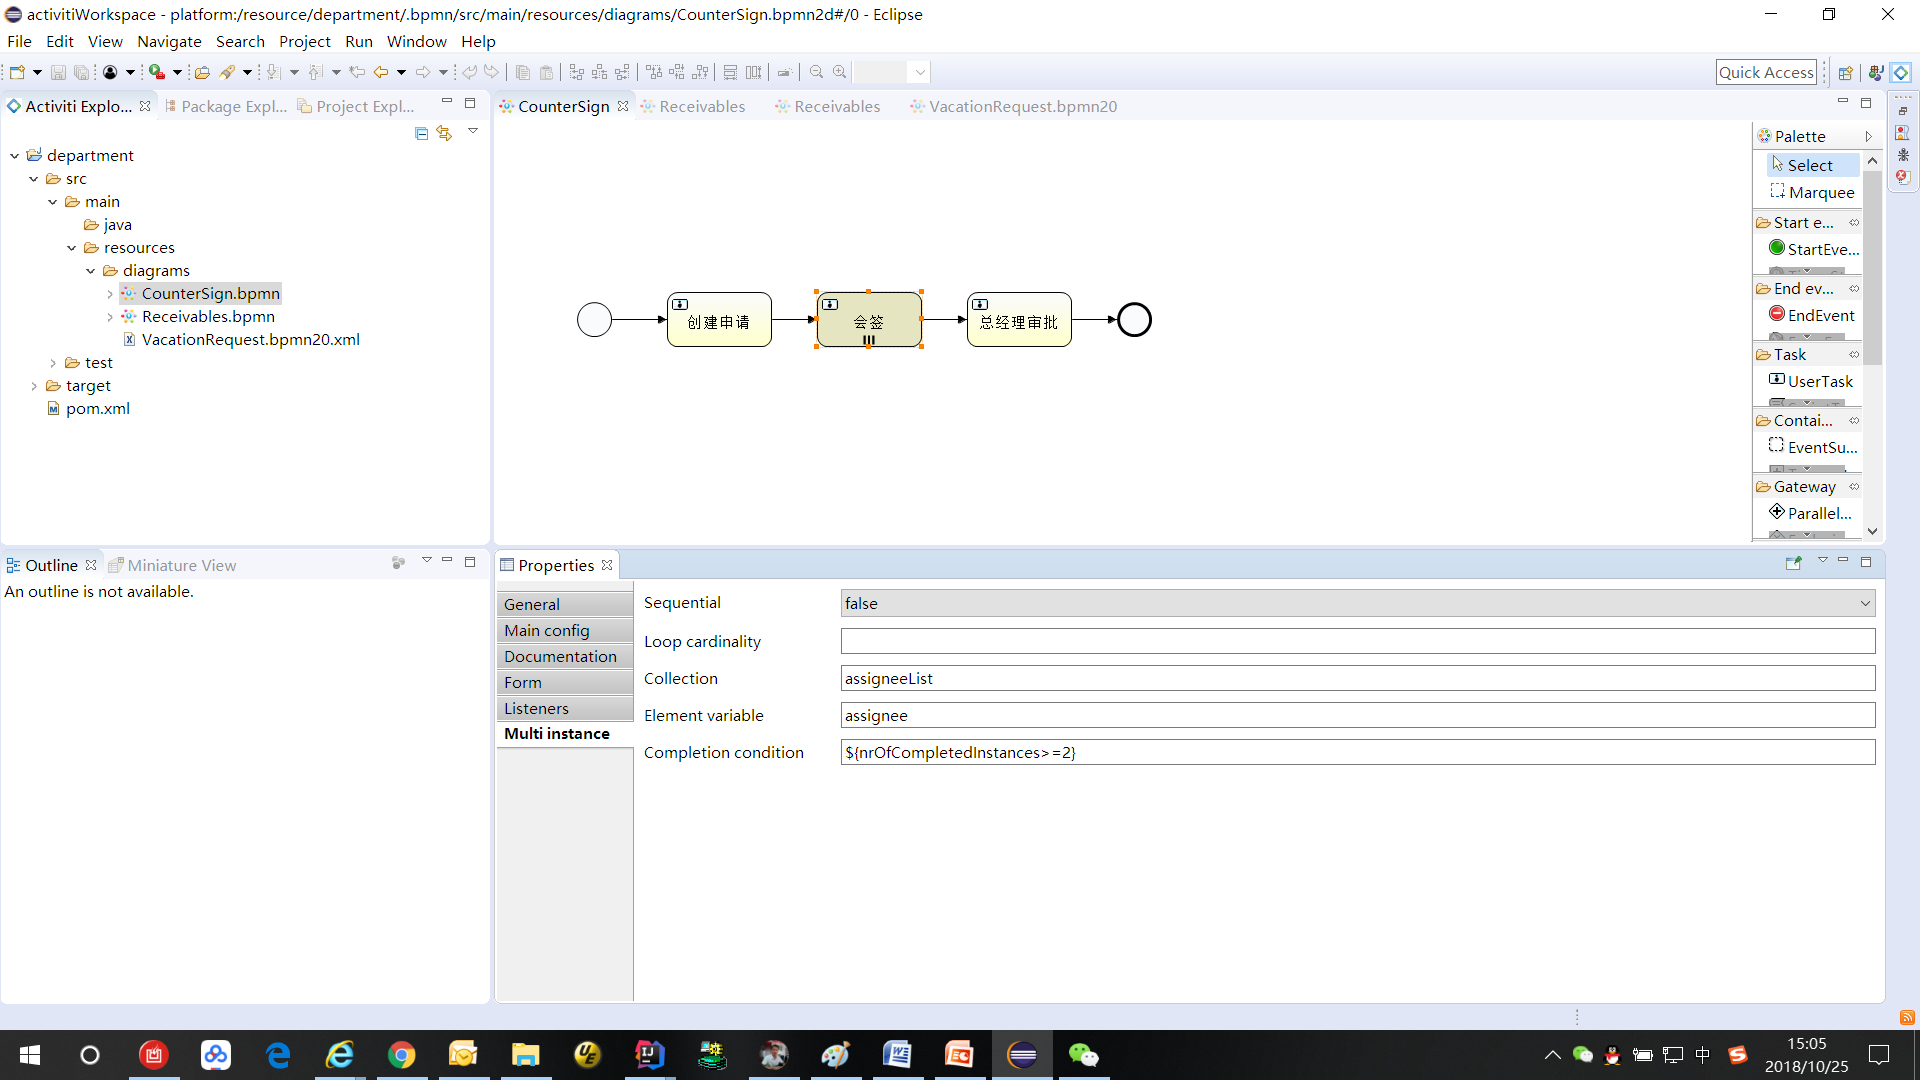Select the General properties tab

click(565, 604)
